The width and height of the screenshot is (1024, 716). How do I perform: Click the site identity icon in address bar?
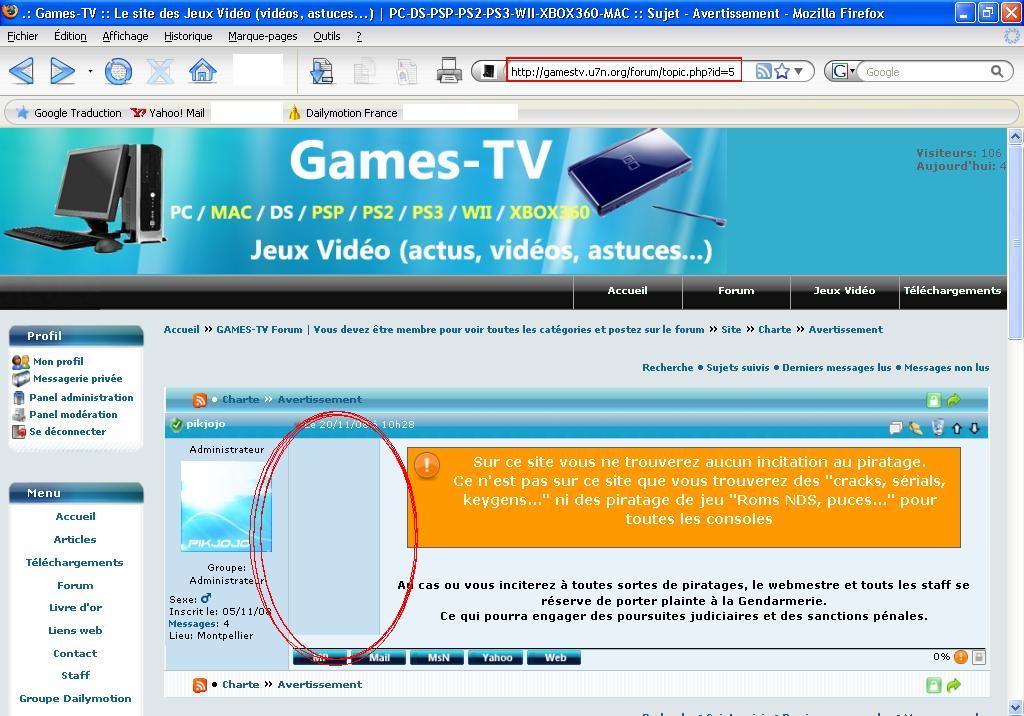pyautogui.click(x=488, y=71)
